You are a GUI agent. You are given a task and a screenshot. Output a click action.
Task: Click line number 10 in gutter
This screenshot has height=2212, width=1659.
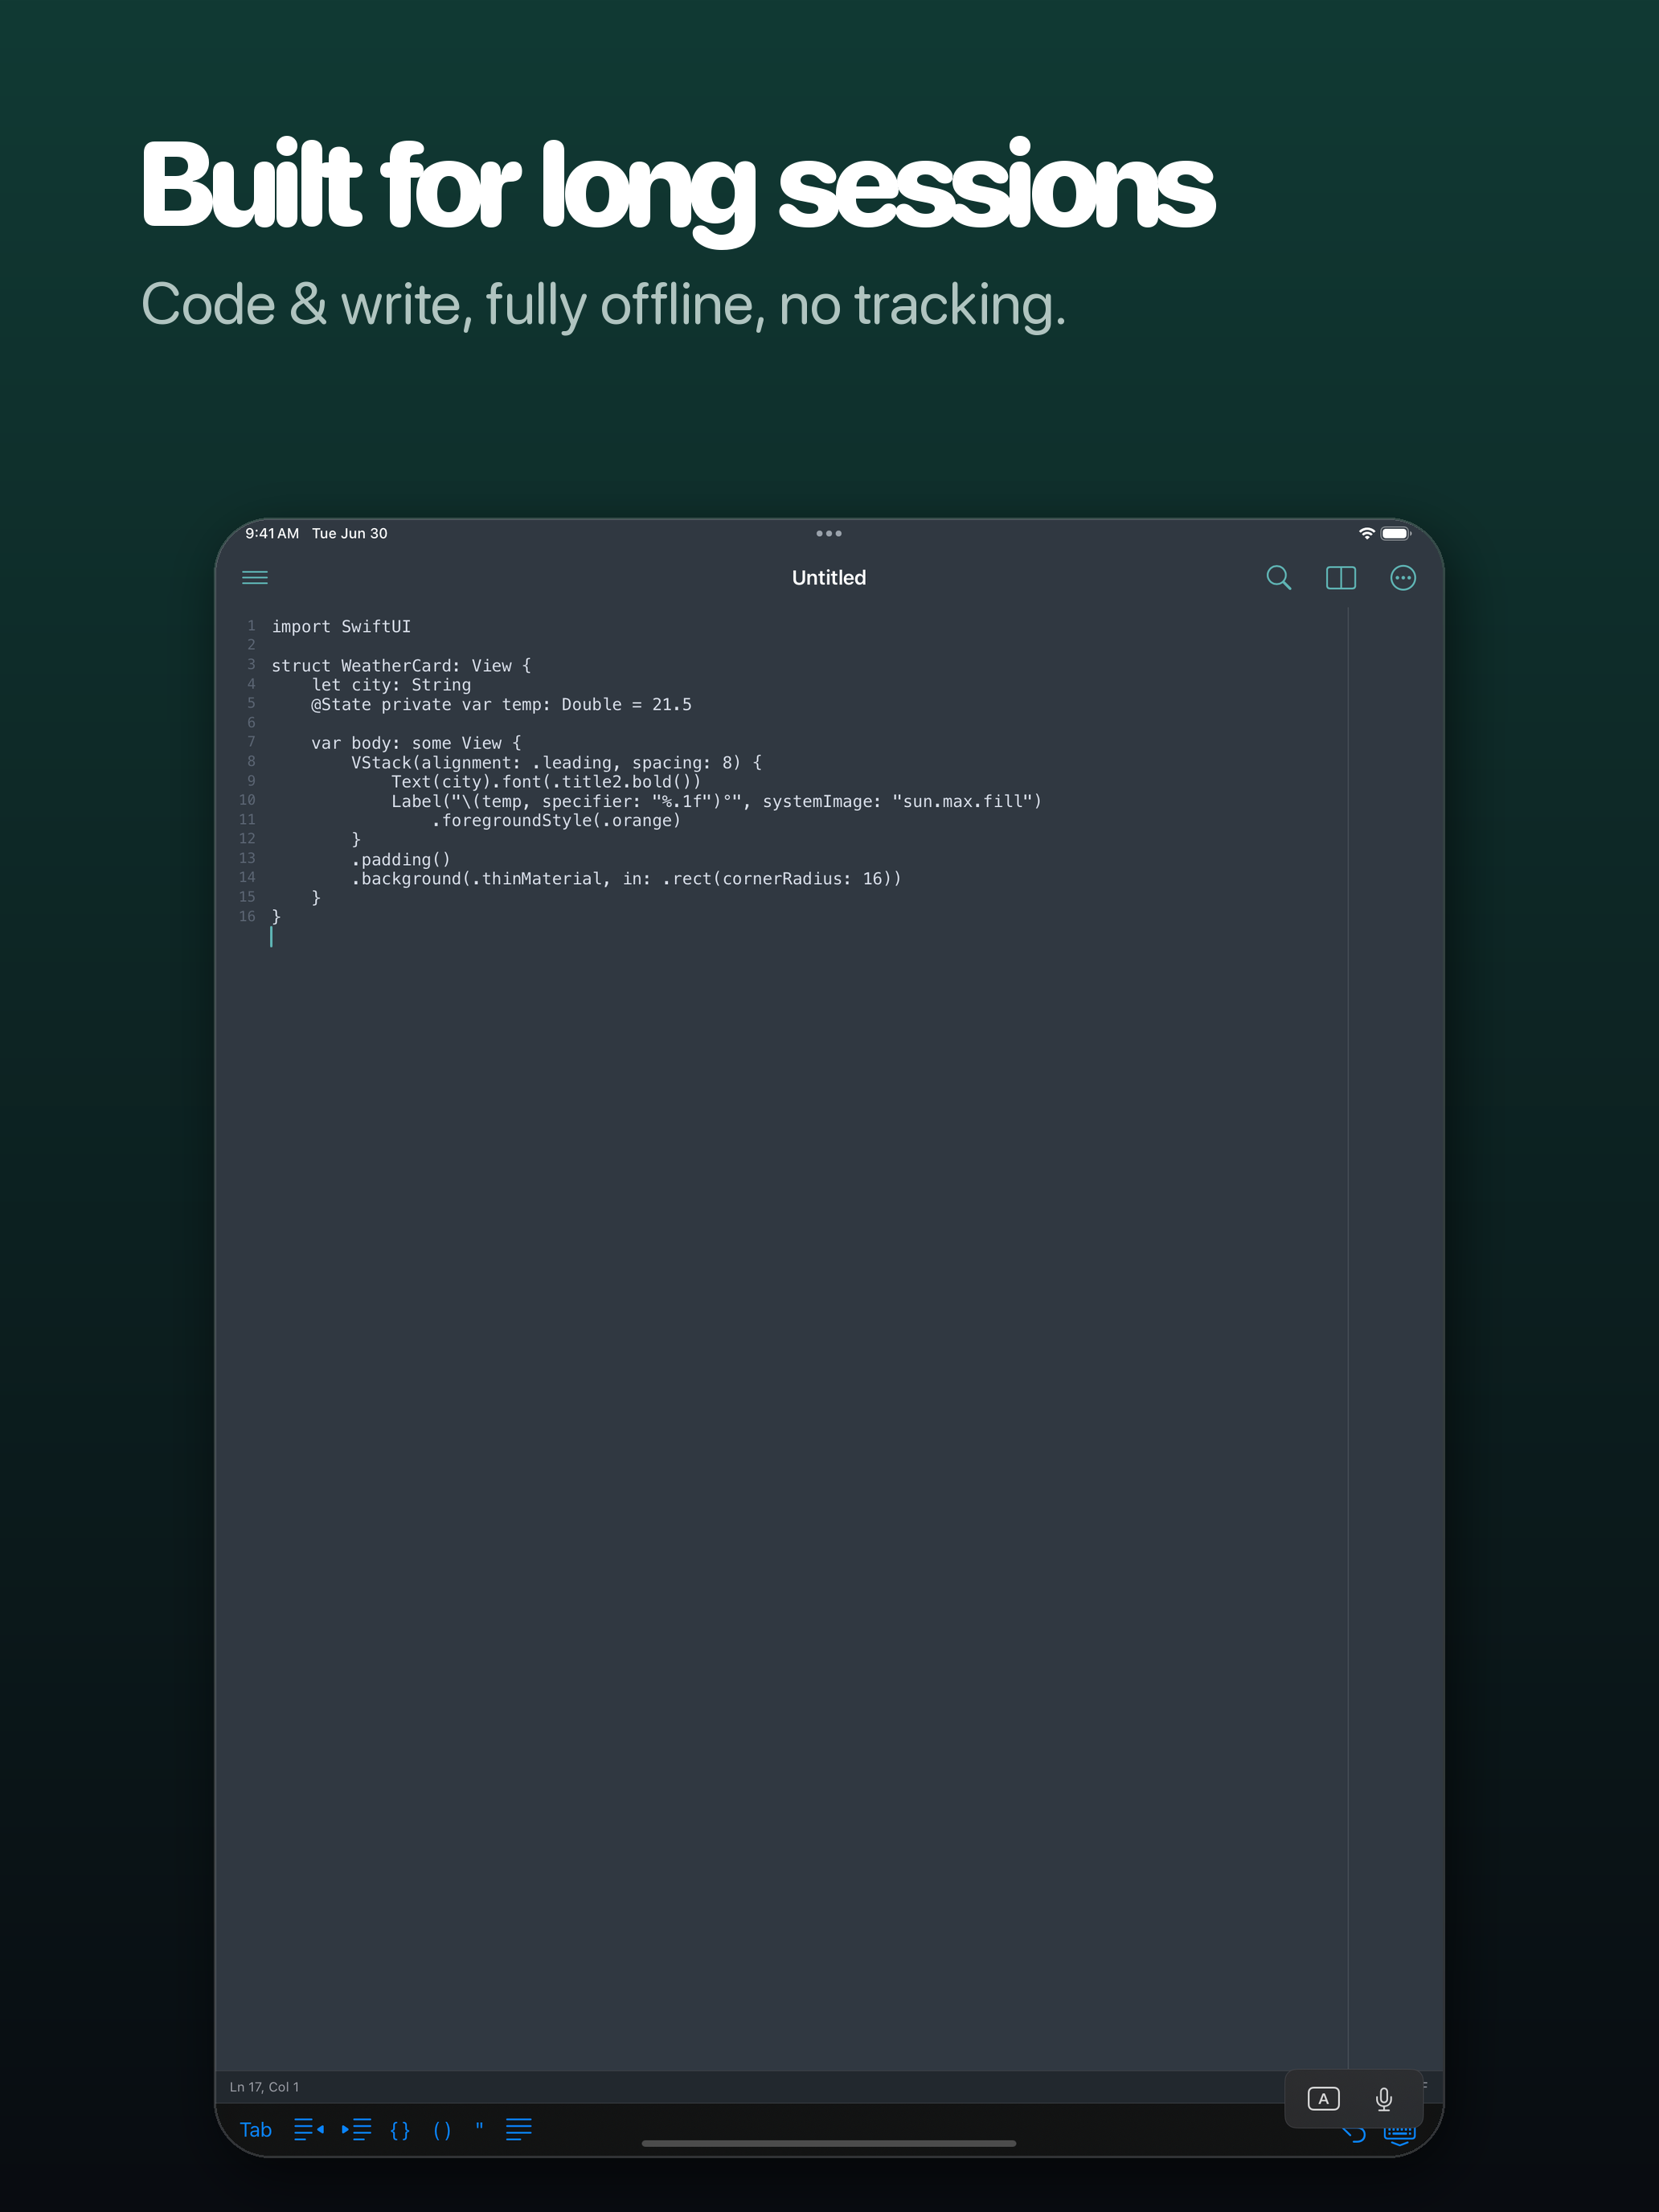247,800
